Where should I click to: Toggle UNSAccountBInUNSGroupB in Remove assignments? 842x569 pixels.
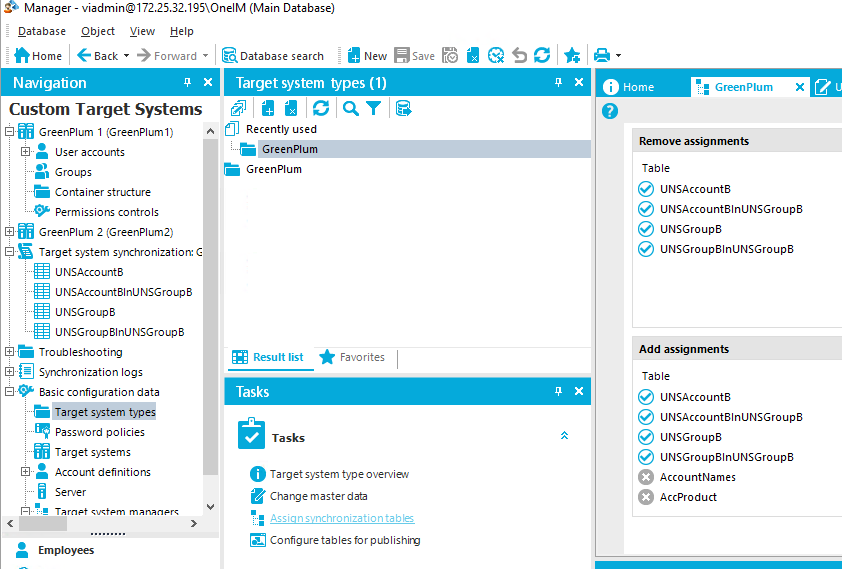[x=646, y=209]
